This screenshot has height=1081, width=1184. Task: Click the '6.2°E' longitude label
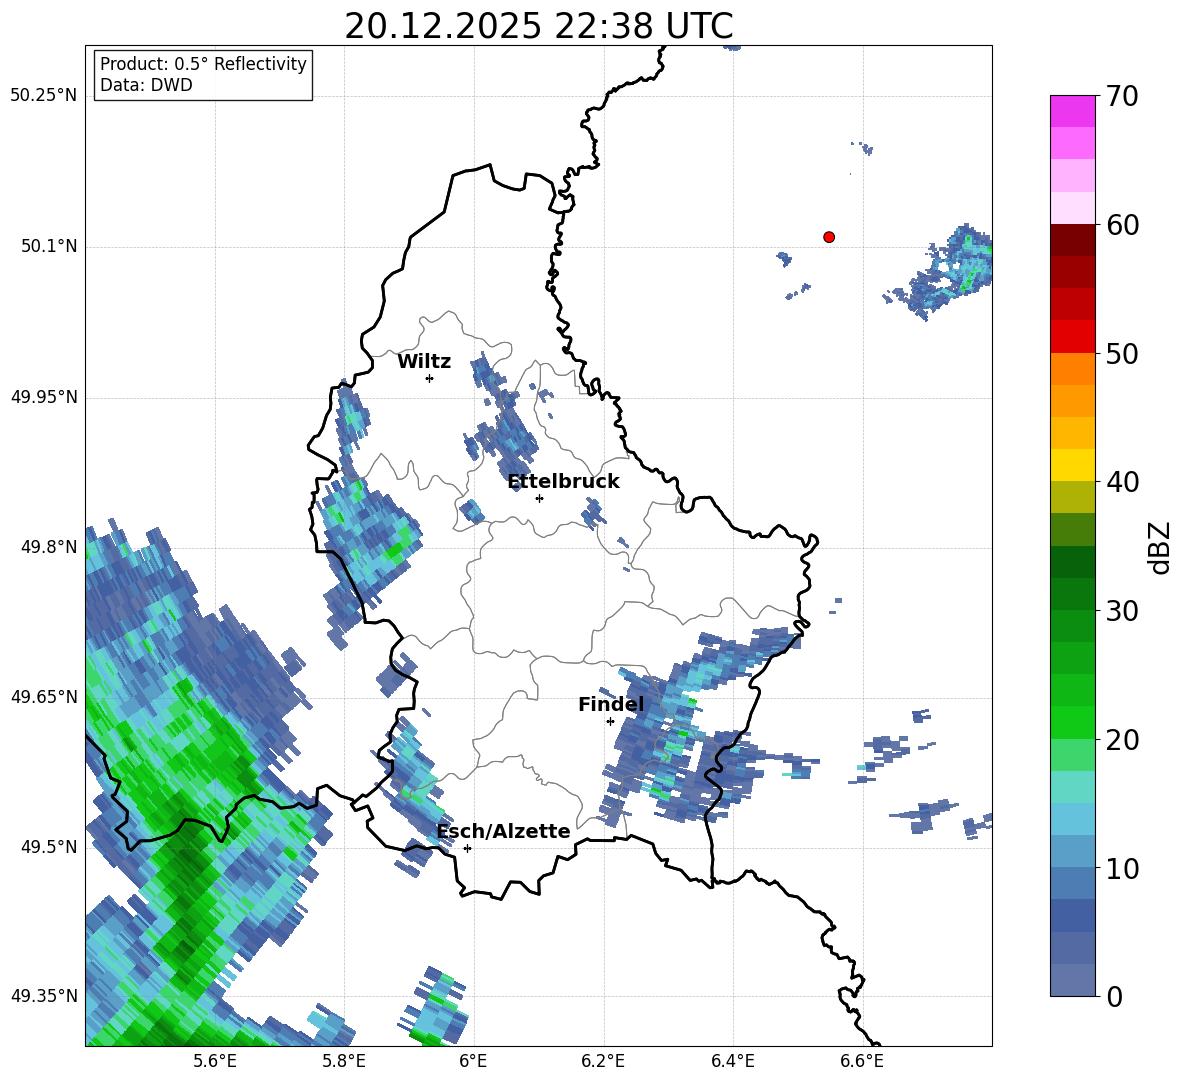[603, 1061]
